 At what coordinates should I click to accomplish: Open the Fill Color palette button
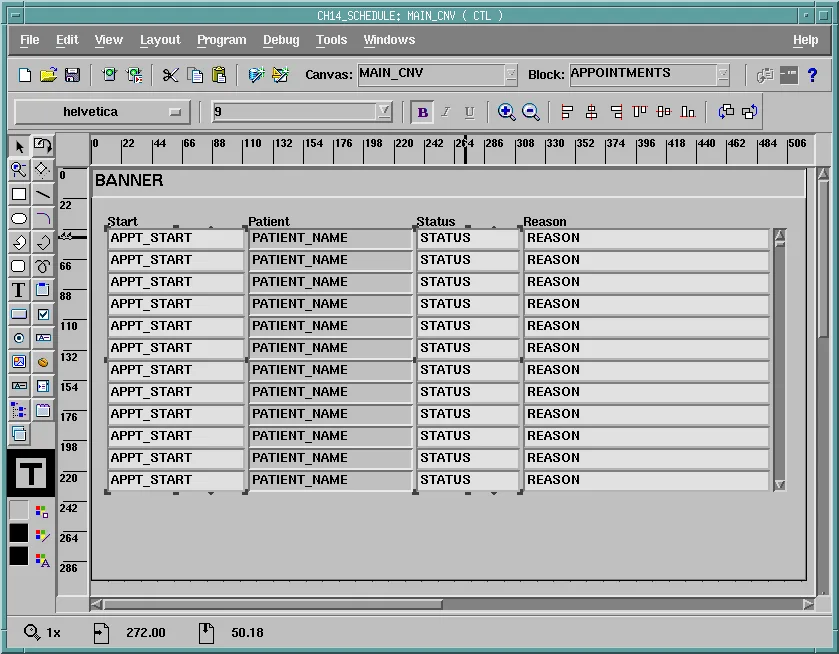click(x=42, y=512)
